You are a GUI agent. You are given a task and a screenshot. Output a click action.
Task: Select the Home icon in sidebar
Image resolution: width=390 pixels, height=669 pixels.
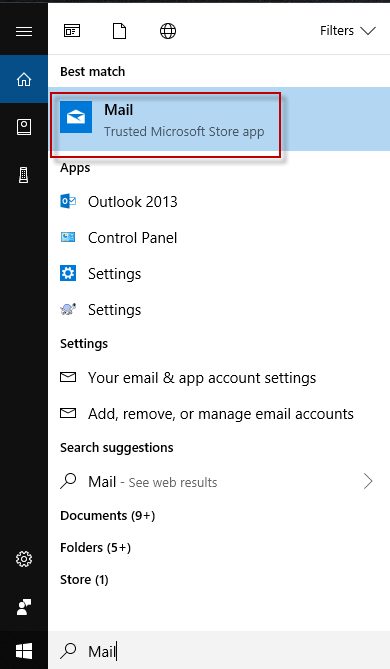click(x=24, y=79)
